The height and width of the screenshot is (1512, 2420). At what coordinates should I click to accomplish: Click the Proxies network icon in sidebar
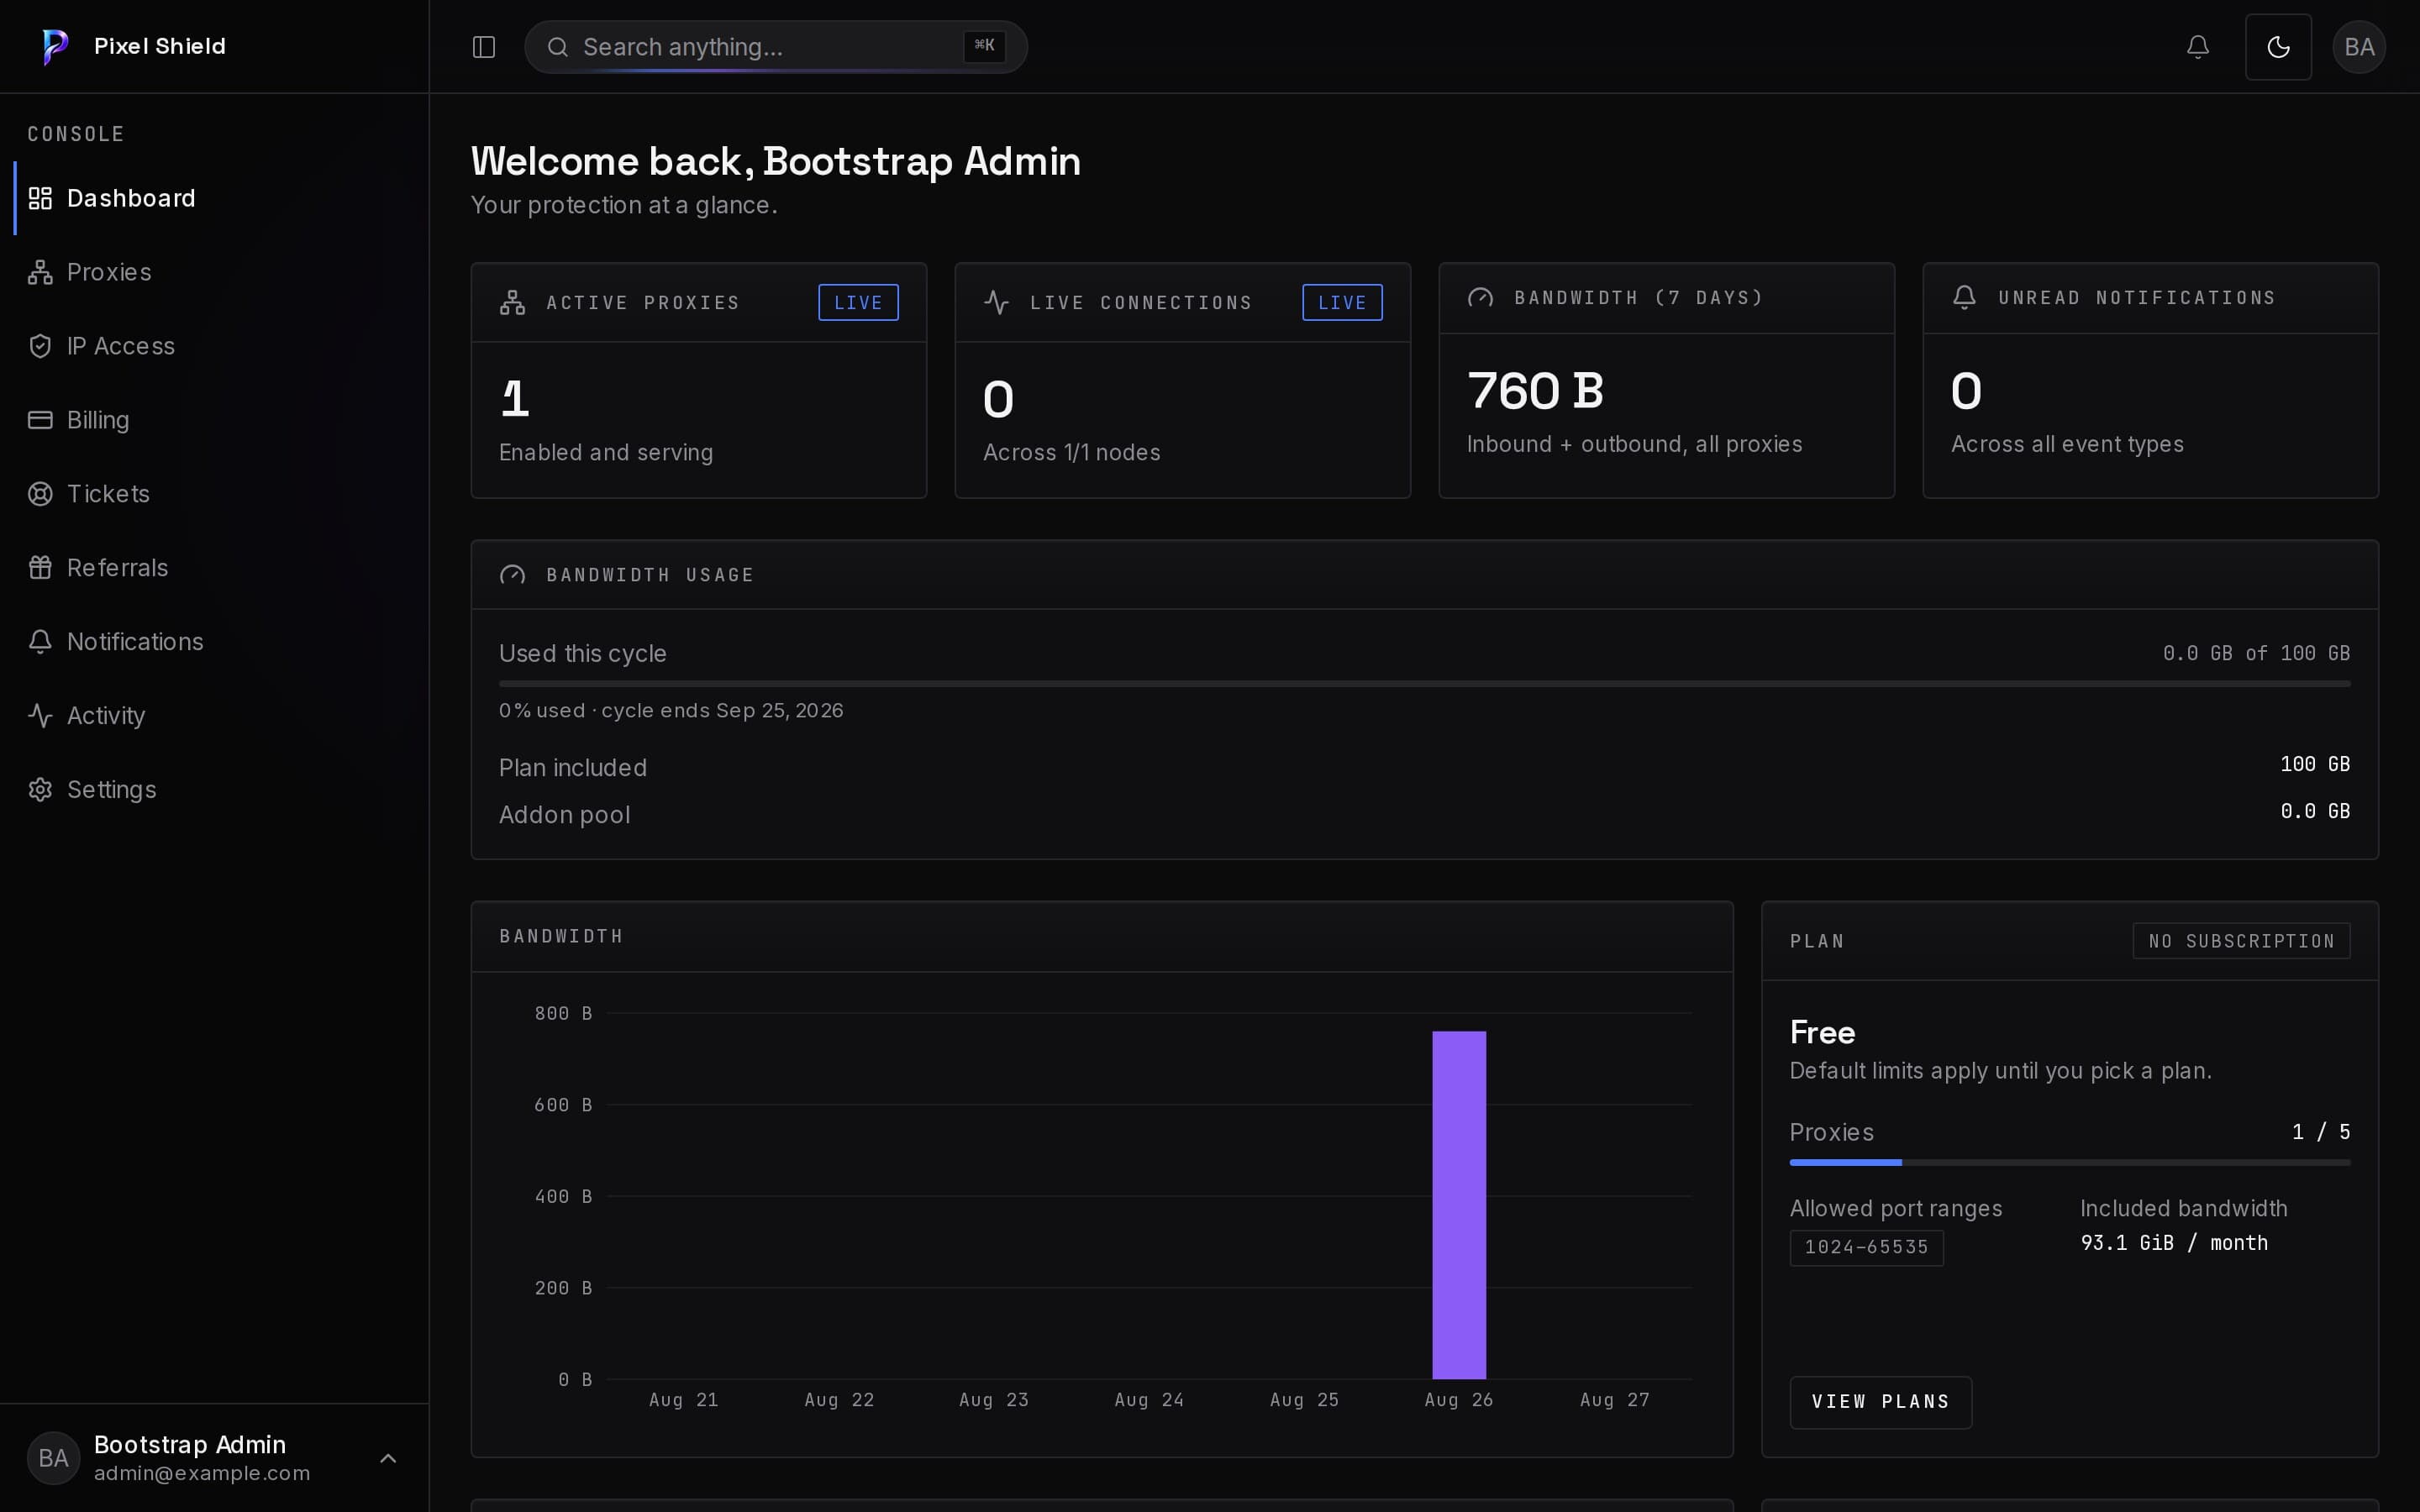click(40, 272)
